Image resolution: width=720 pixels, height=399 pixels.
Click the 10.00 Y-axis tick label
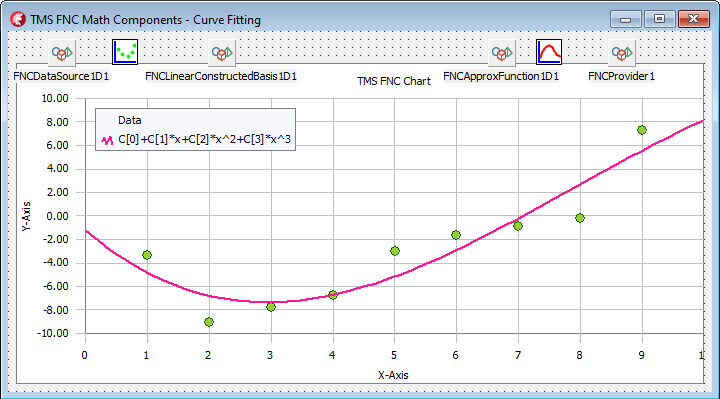click(55, 98)
